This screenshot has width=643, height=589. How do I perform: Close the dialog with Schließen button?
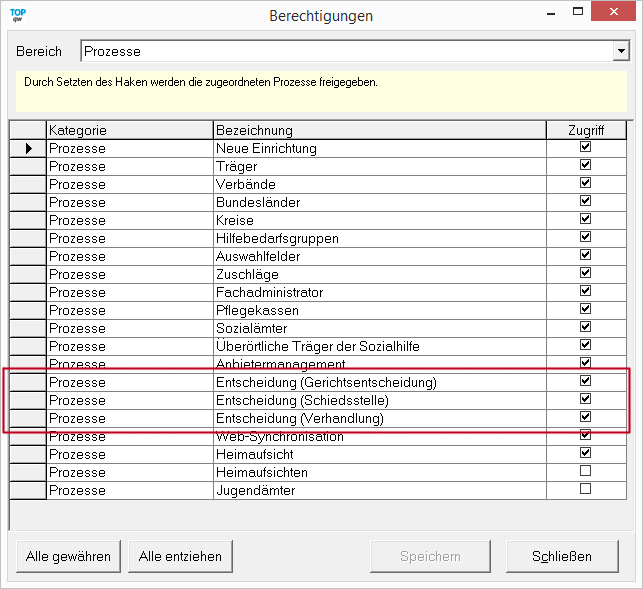point(563,556)
